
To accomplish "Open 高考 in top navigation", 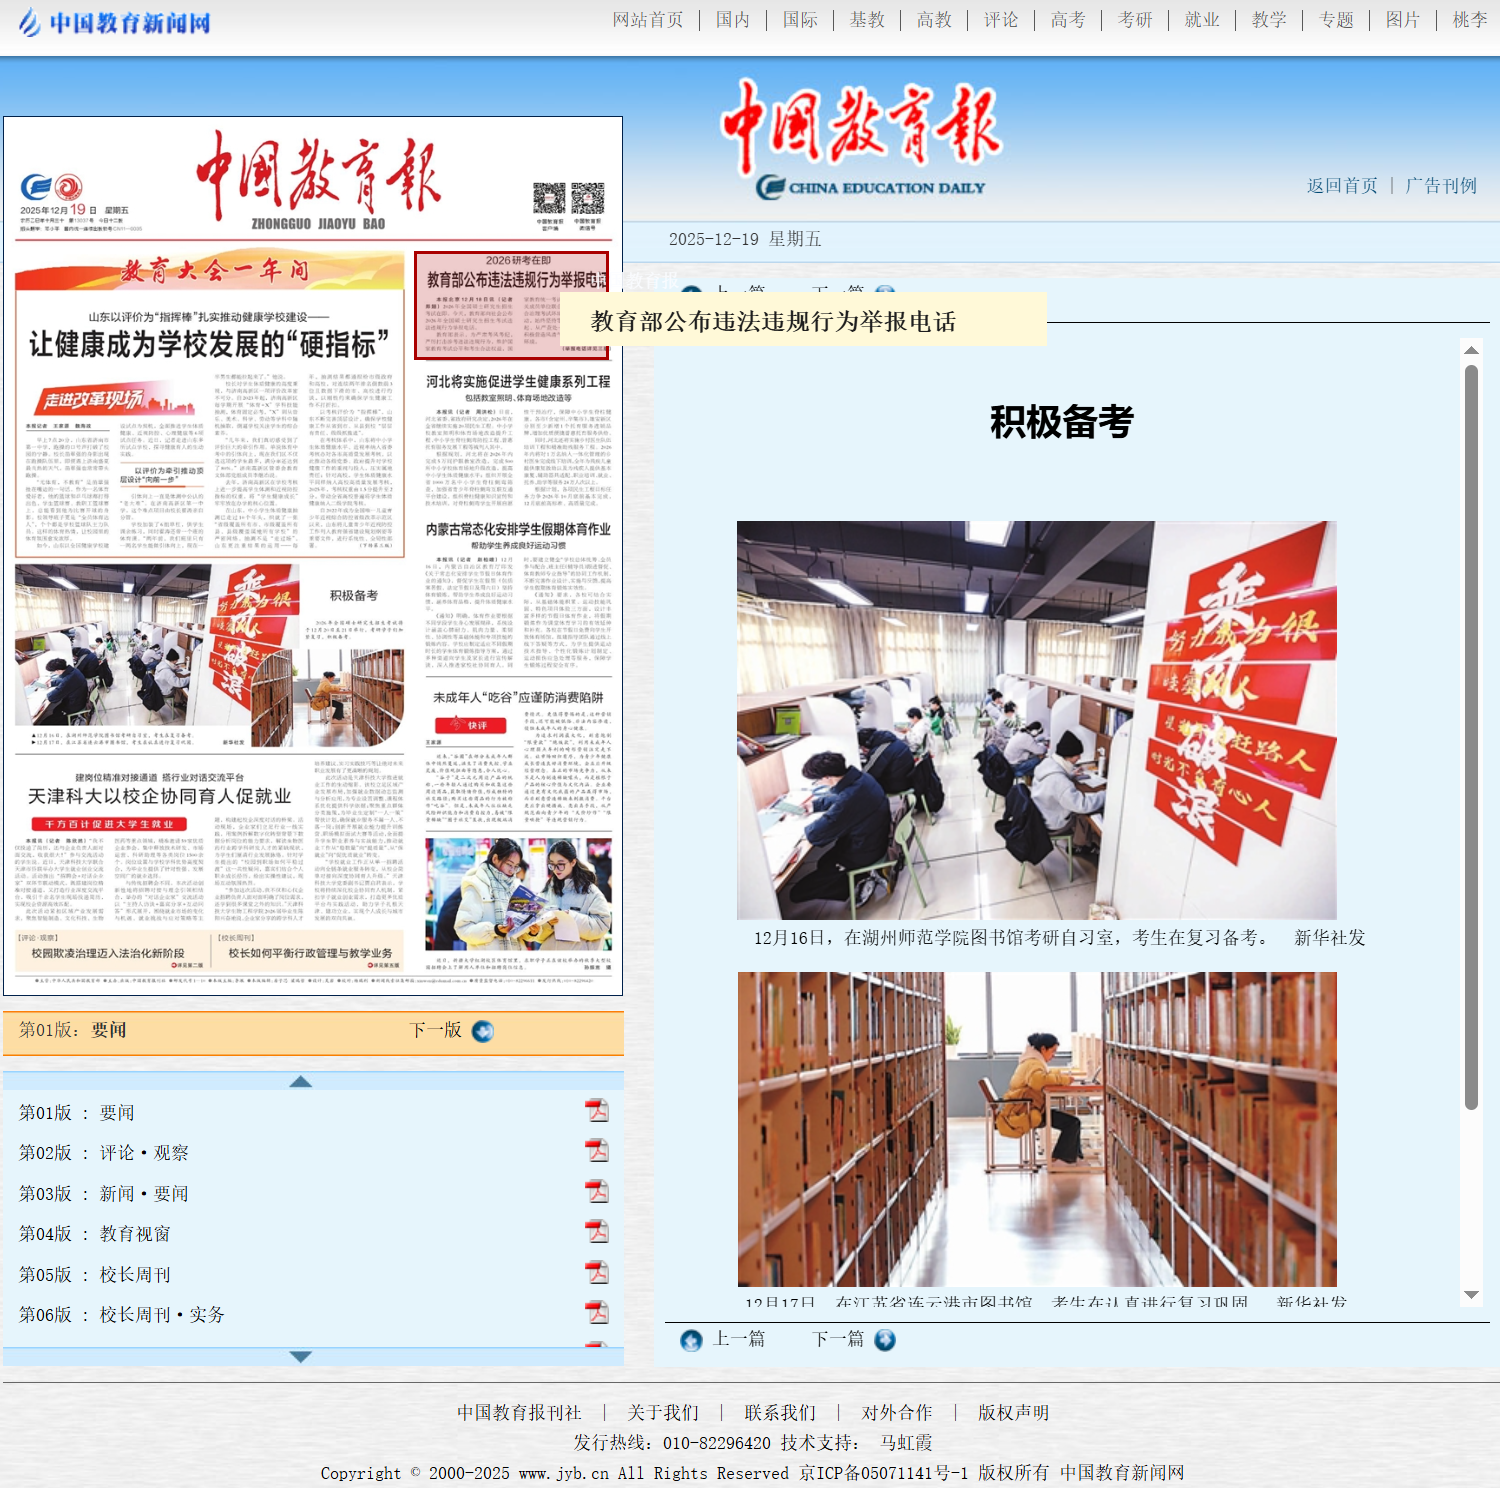I will pos(1067,20).
